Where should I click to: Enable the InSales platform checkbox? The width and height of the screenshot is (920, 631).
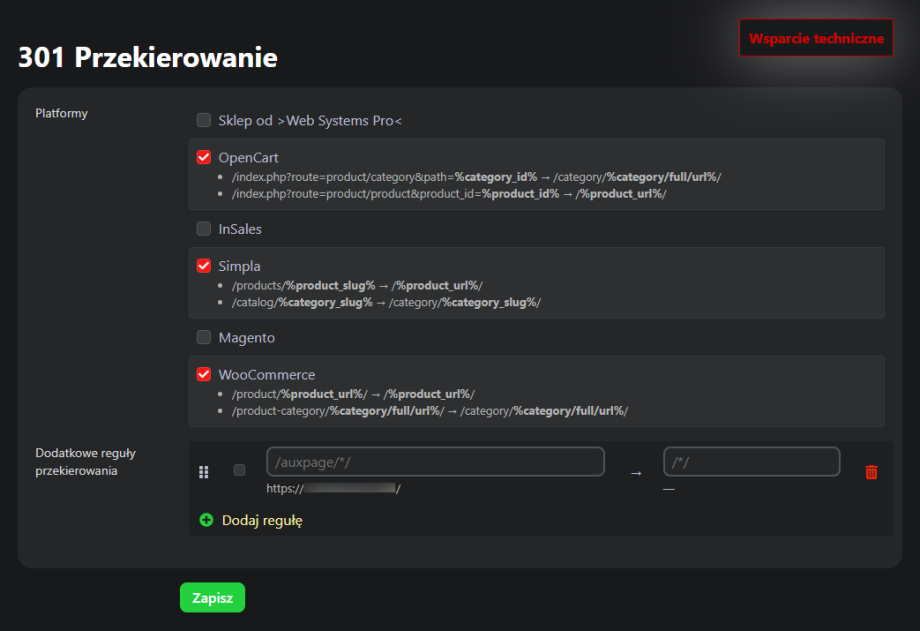204,229
